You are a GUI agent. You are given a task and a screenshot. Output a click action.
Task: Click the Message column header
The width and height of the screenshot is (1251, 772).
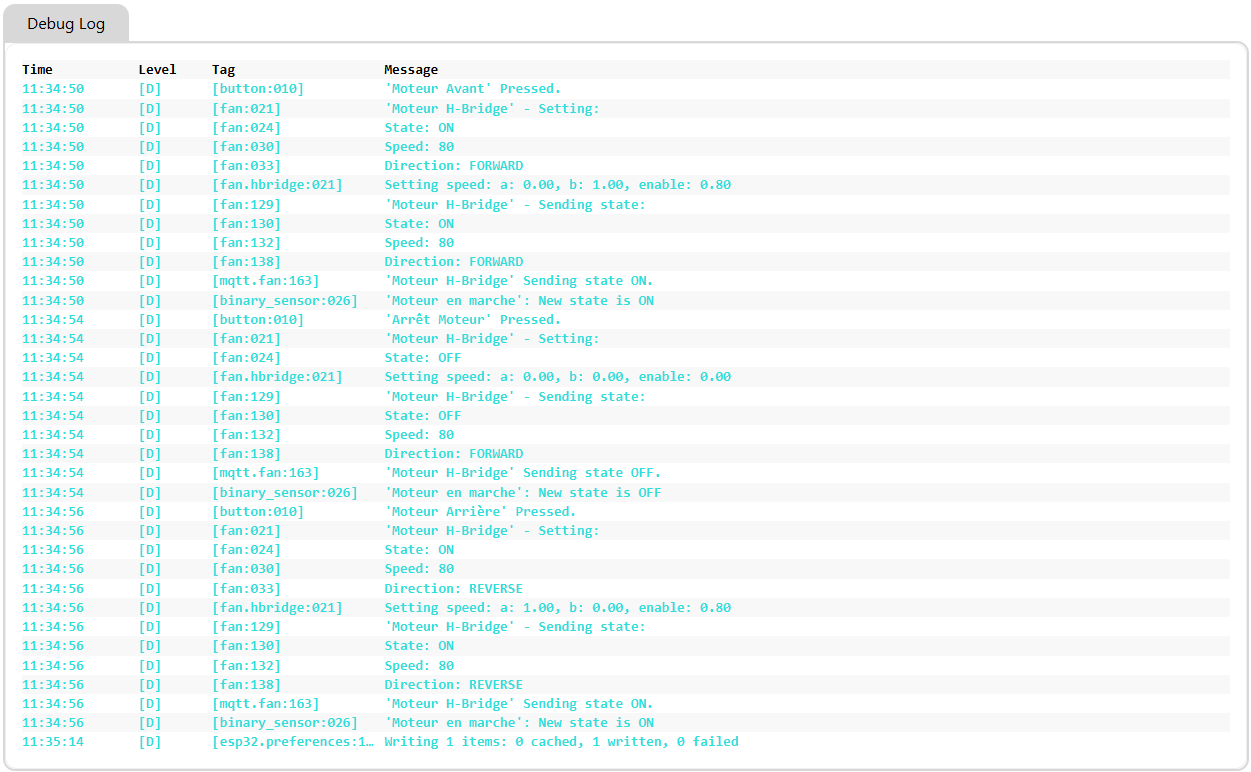pos(411,70)
